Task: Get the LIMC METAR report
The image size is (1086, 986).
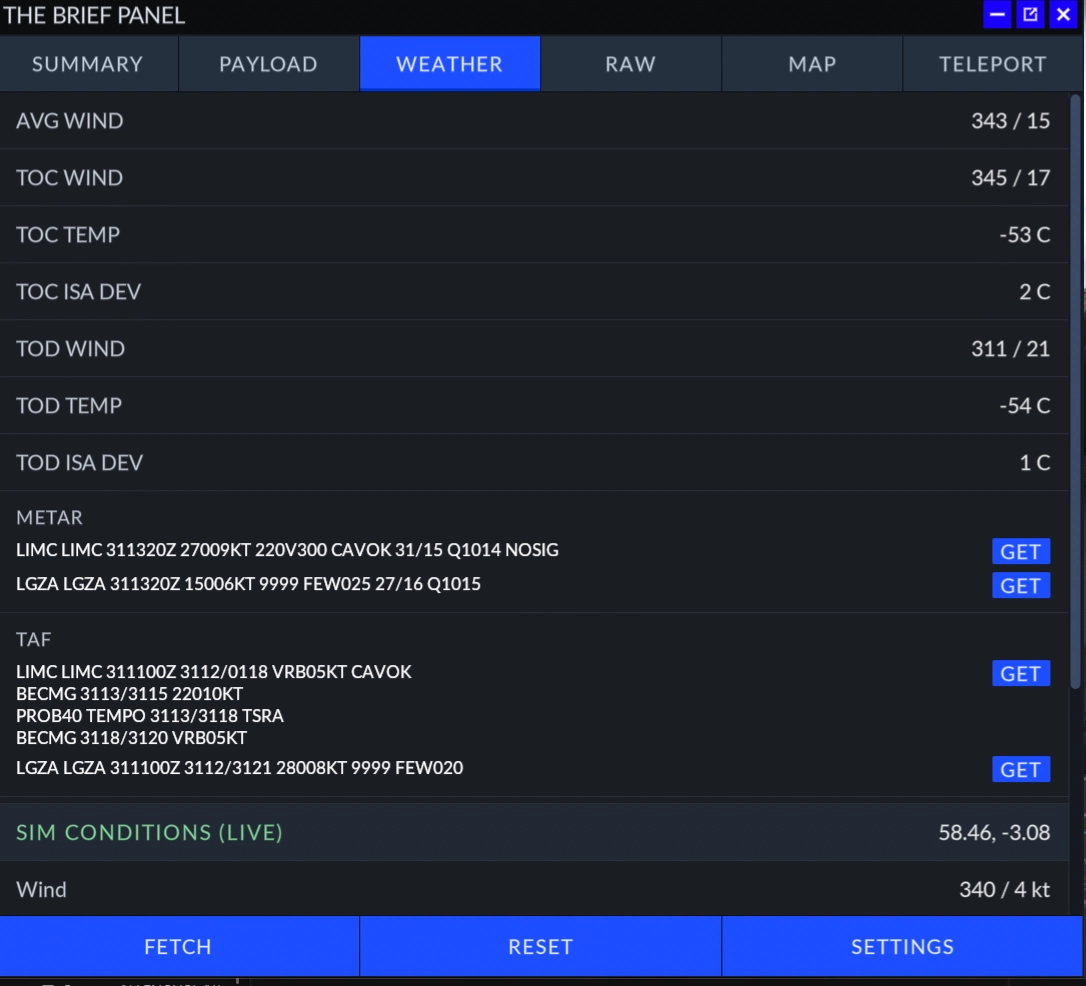Action: click(1021, 551)
